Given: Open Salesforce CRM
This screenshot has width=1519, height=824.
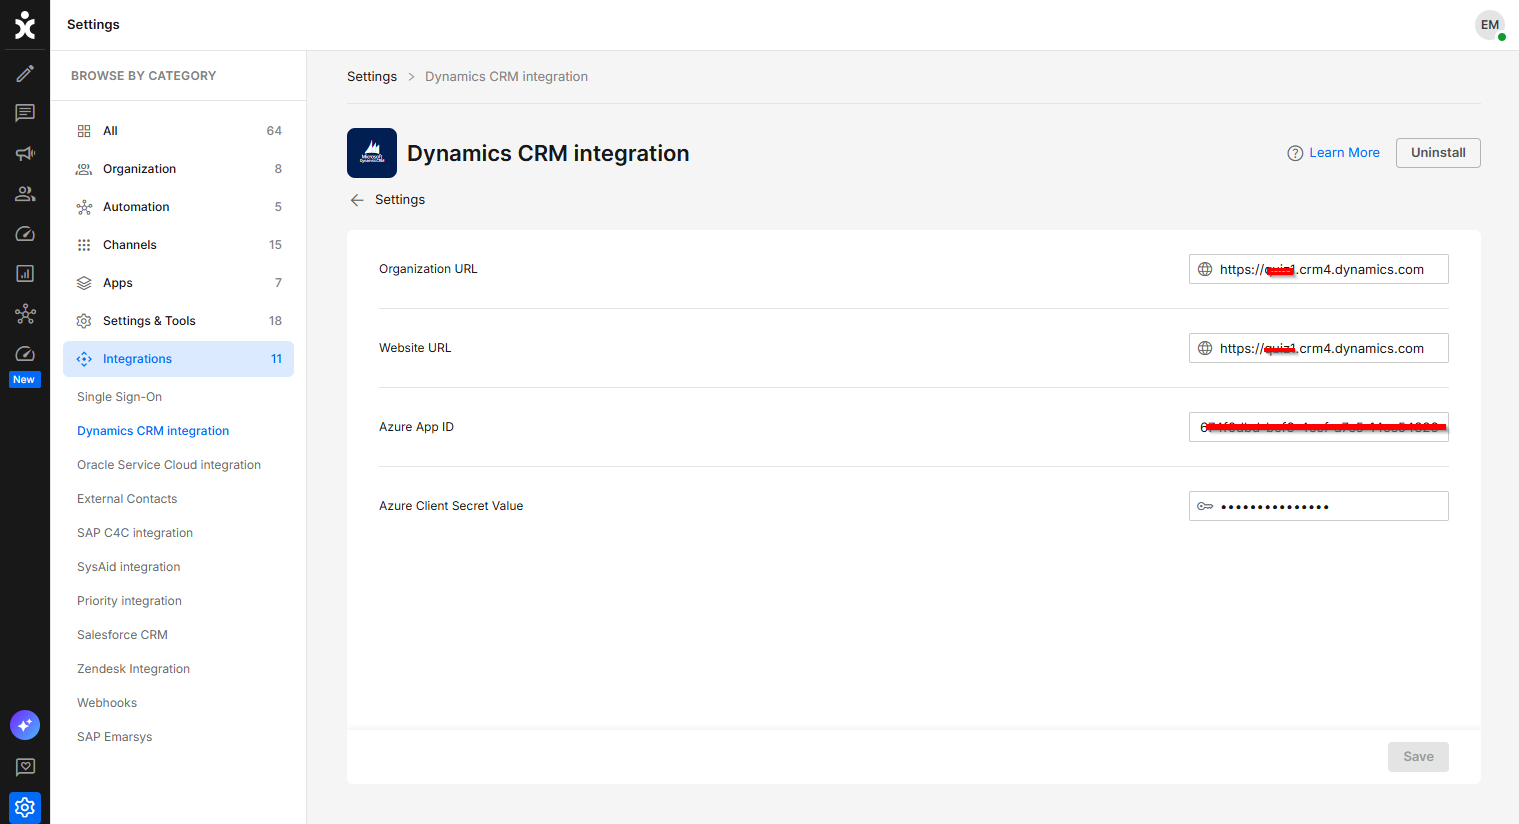Looking at the screenshot, I should point(122,635).
